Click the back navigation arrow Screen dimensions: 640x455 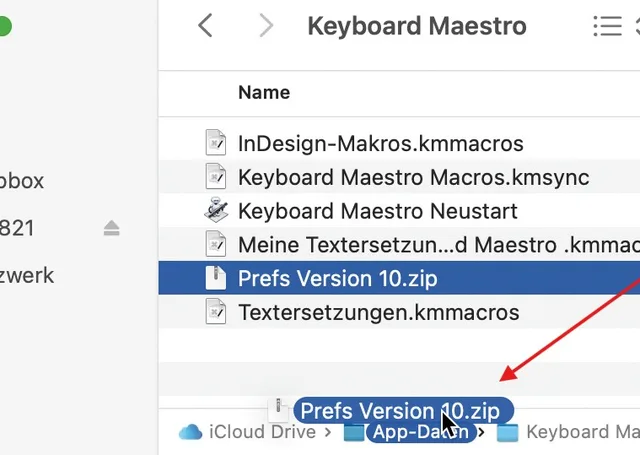(206, 26)
